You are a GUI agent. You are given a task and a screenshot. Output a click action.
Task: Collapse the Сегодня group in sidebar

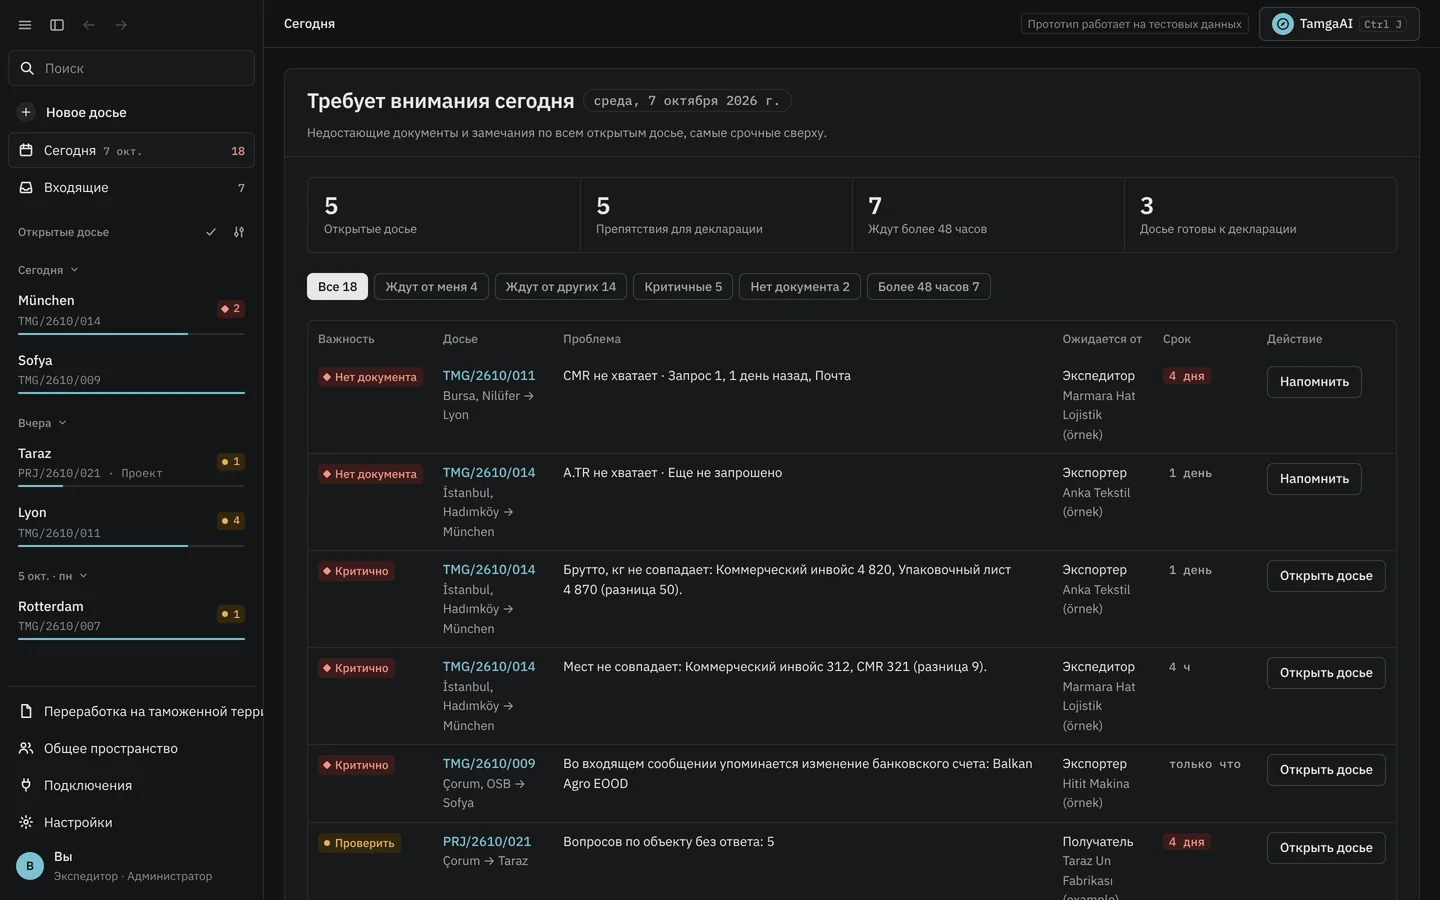(48, 270)
